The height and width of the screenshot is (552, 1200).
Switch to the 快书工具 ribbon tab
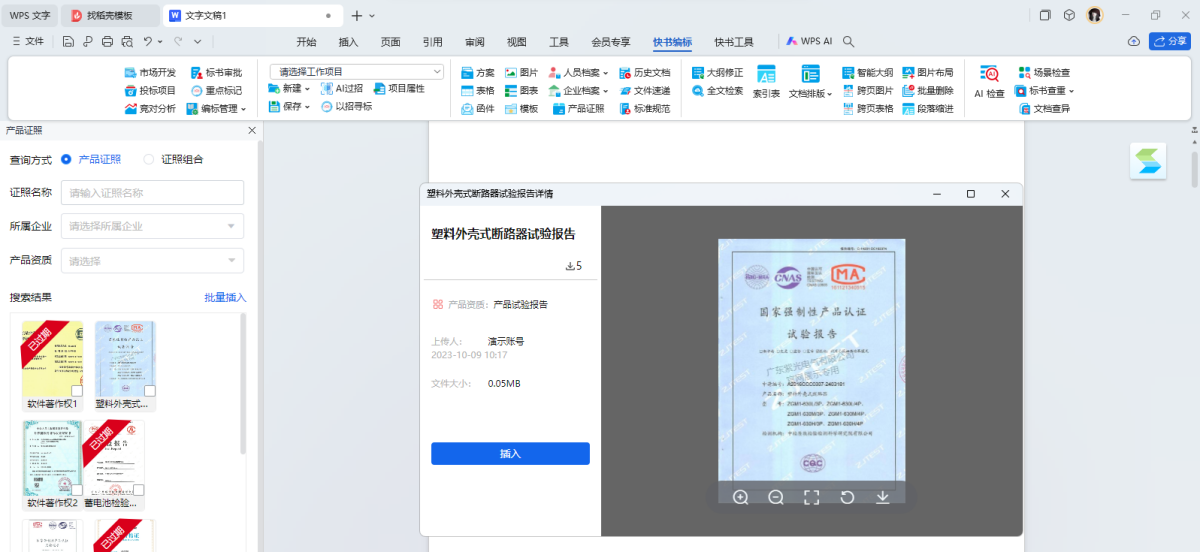(x=733, y=42)
